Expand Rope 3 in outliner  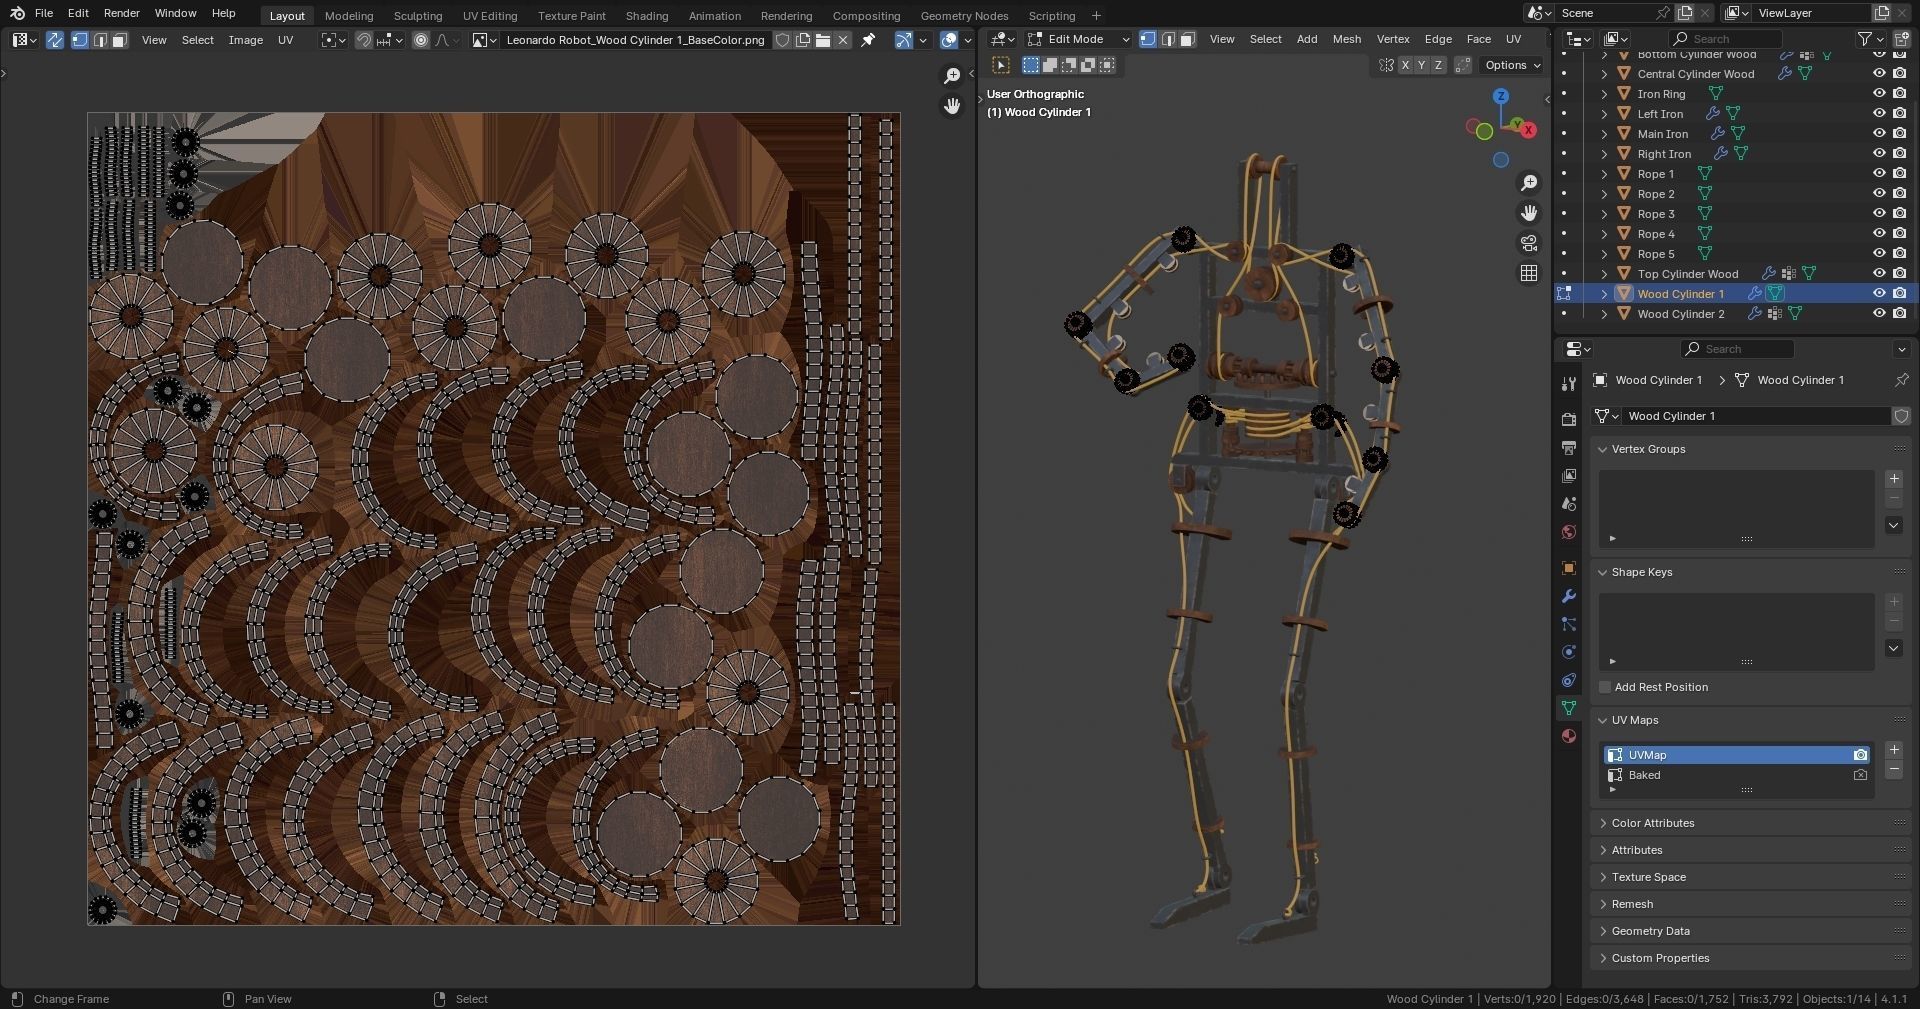pyautogui.click(x=1604, y=214)
